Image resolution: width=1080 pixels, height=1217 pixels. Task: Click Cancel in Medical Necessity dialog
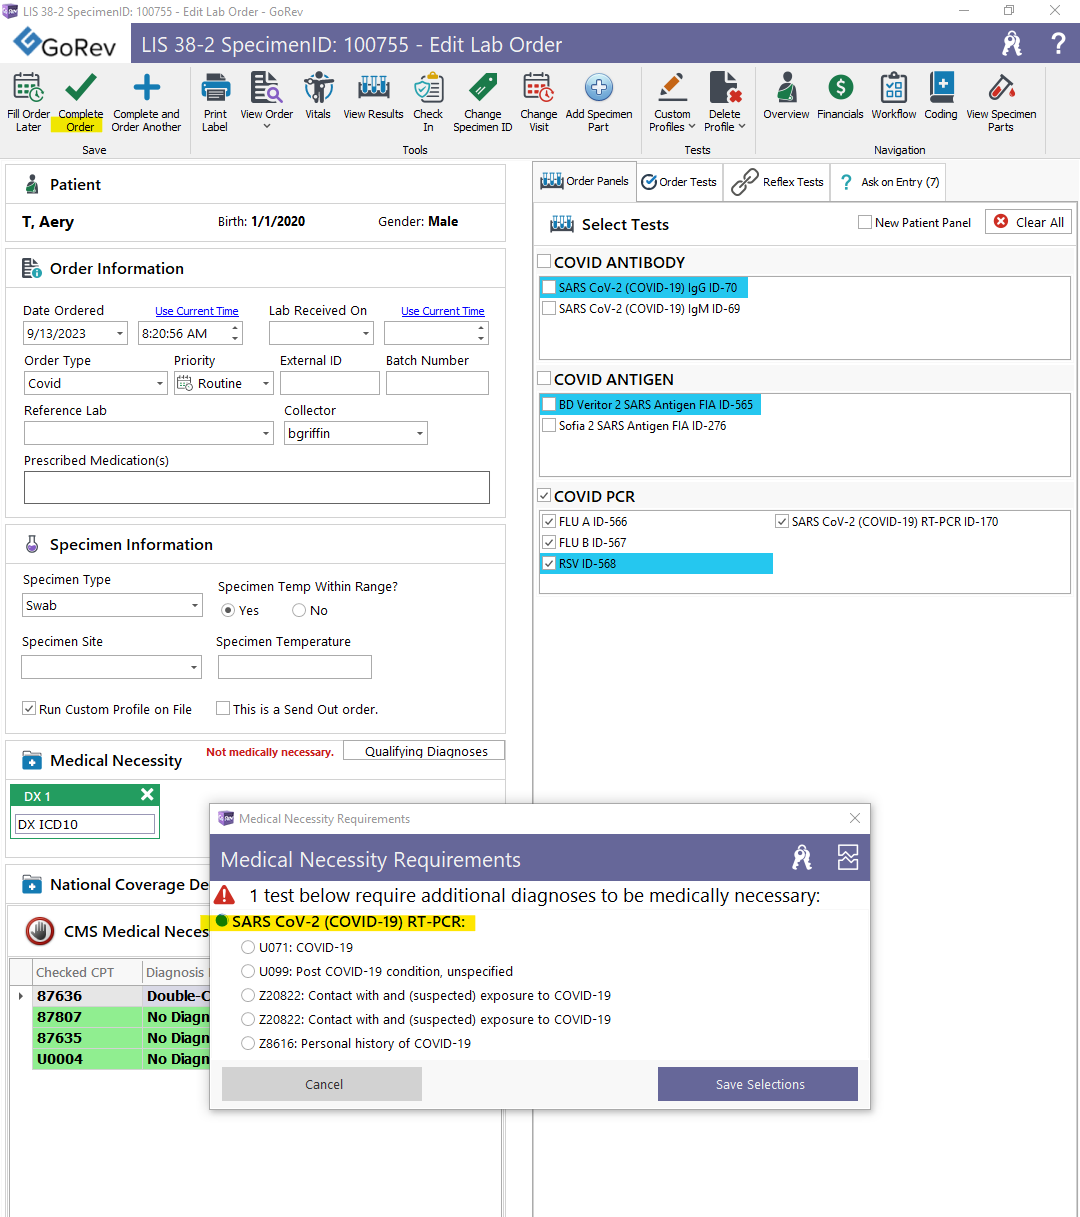(322, 1084)
